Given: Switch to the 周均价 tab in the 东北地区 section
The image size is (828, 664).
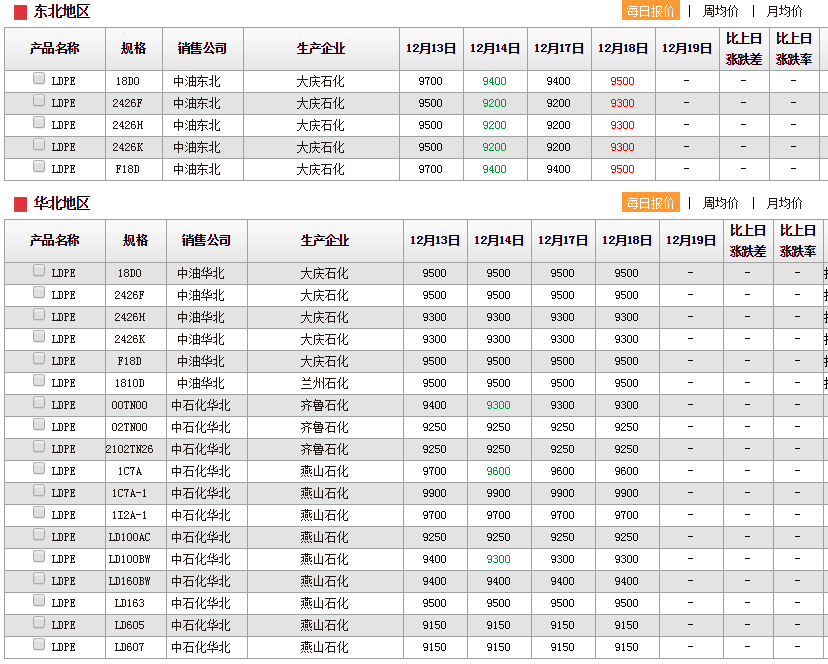Looking at the screenshot, I should (x=720, y=11).
